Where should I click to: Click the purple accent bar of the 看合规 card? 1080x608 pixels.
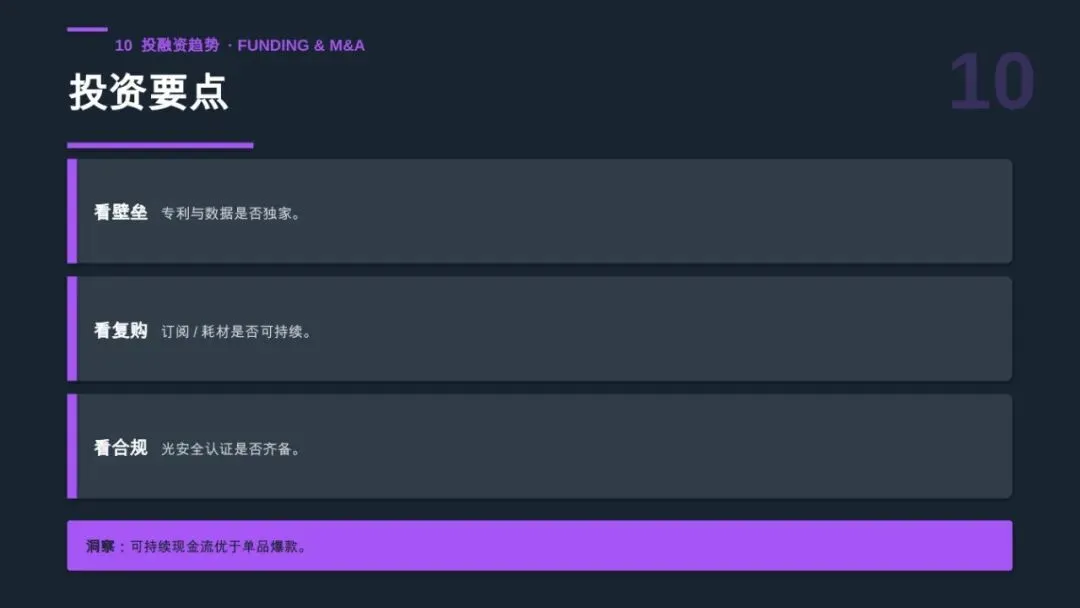click(72, 446)
